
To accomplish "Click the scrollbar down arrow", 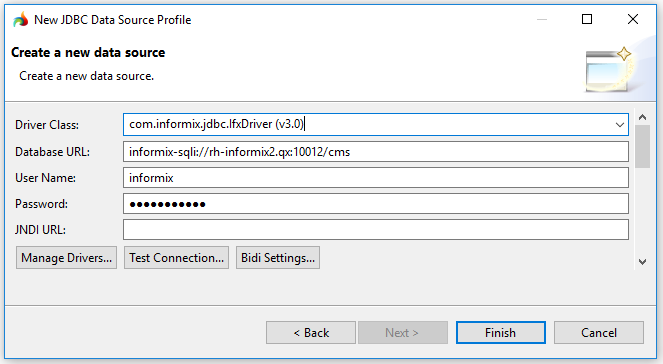I will pos(642,262).
